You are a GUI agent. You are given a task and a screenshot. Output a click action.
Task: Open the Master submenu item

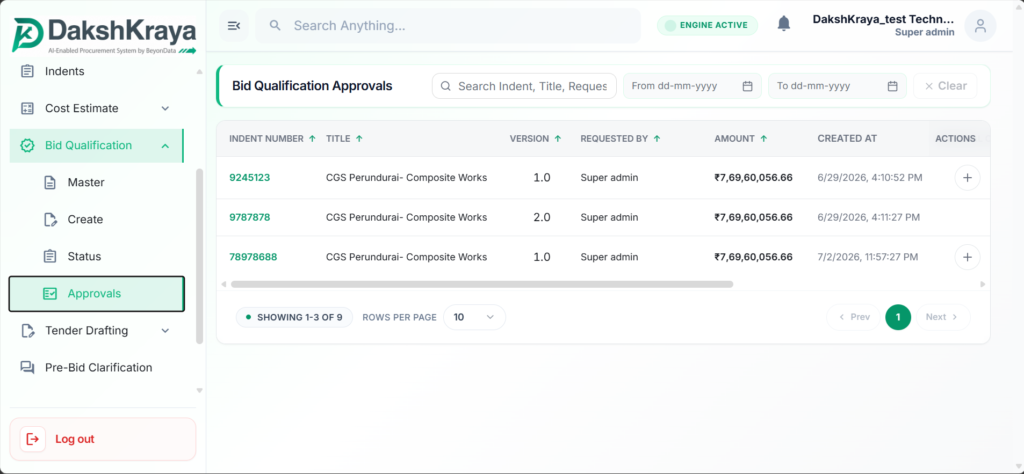(x=97, y=183)
